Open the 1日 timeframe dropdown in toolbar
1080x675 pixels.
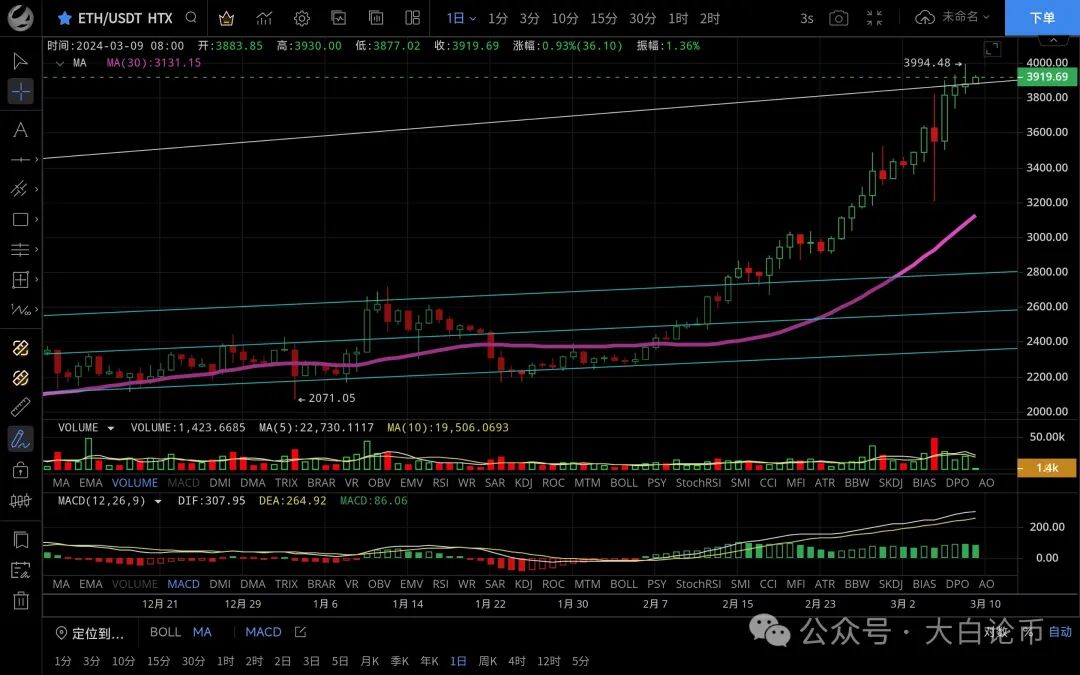tap(461, 19)
